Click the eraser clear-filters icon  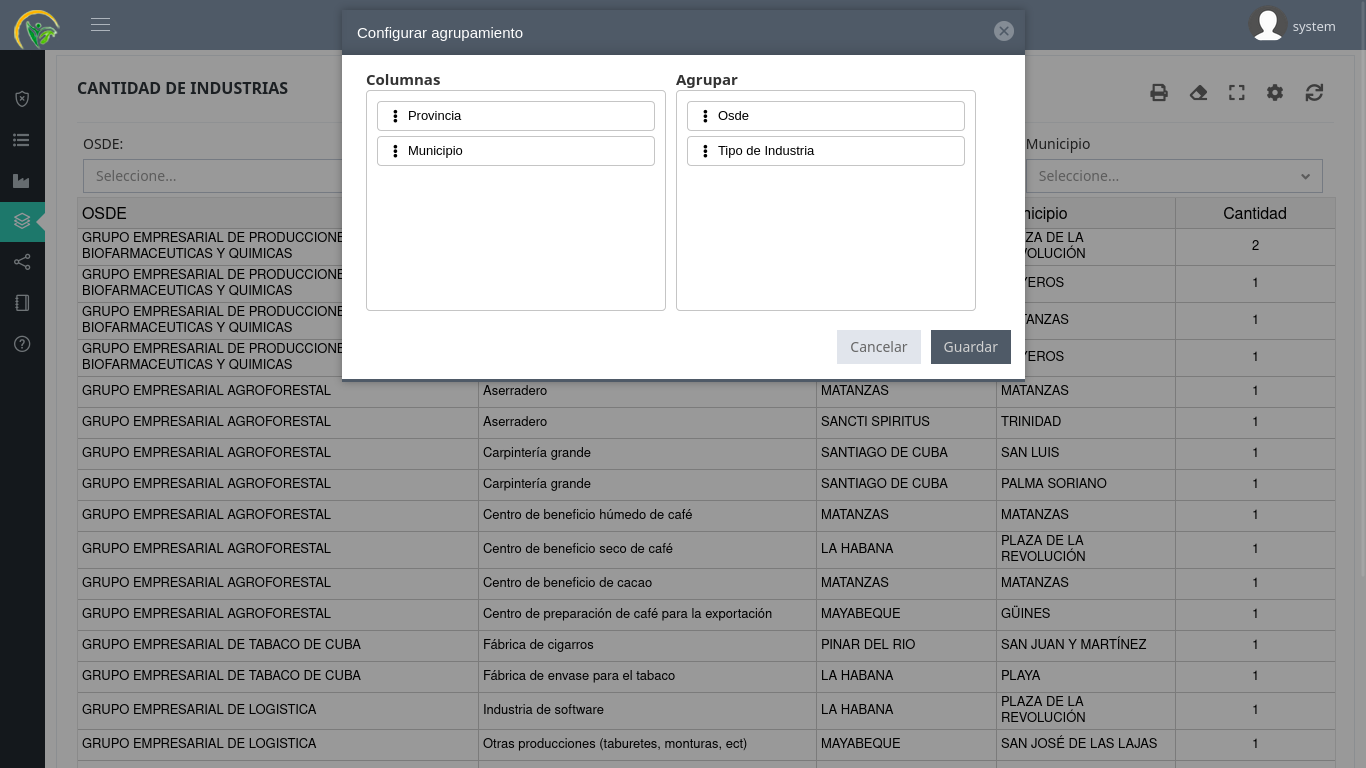1198,93
